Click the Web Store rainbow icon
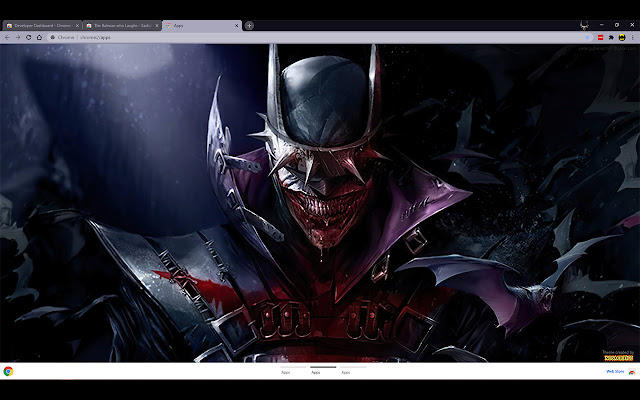The height and width of the screenshot is (400, 640). 631,371
